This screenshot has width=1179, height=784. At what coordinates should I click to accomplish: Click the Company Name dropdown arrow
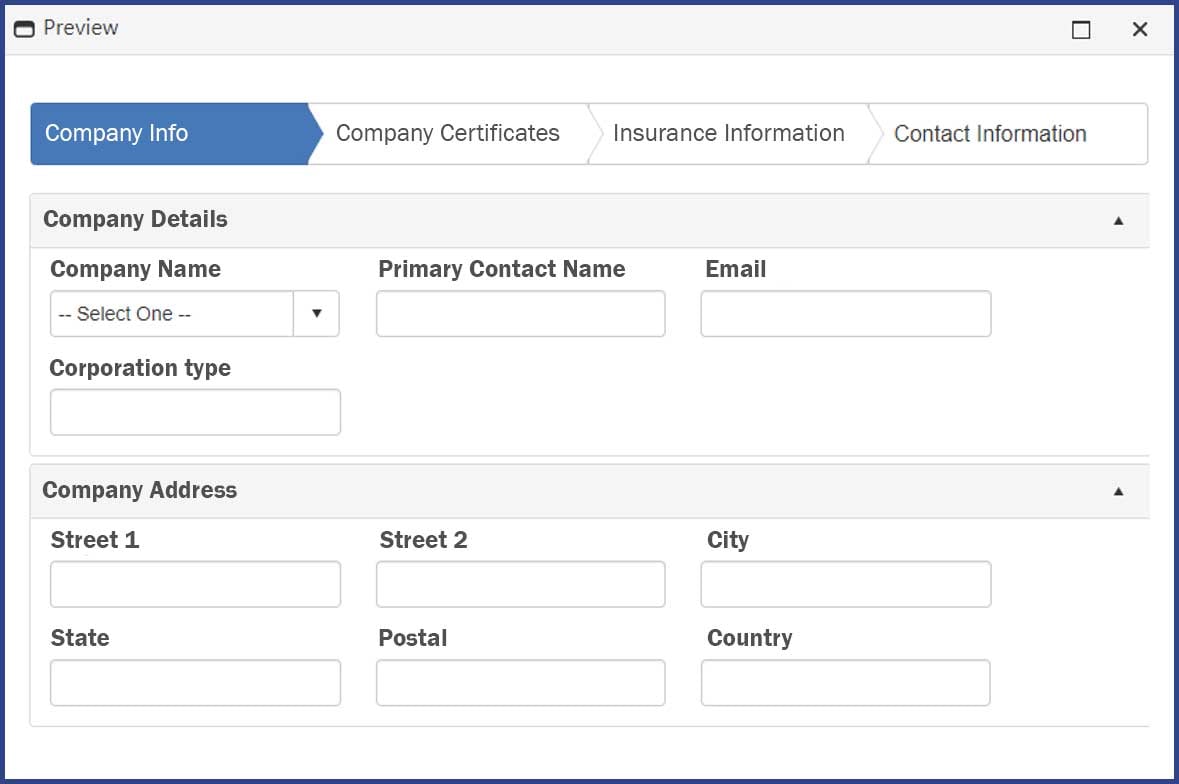click(x=317, y=313)
